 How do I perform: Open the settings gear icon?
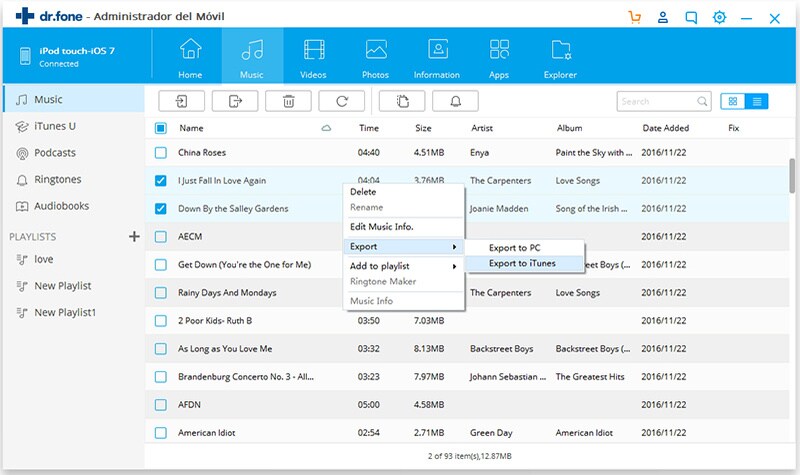pos(719,17)
